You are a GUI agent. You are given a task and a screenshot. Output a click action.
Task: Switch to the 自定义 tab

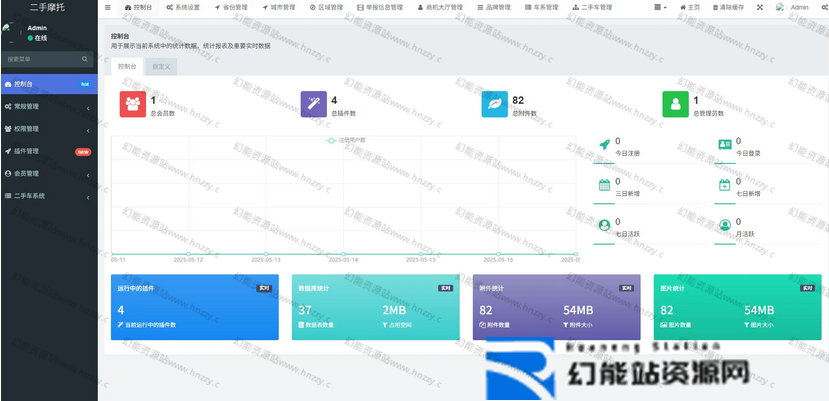160,67
